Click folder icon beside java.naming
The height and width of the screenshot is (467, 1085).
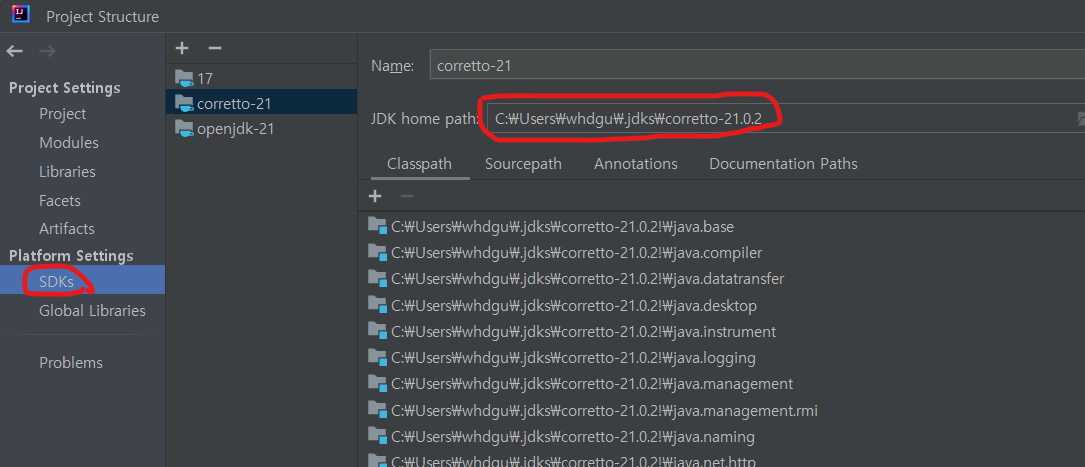click(x=377, y=435)
